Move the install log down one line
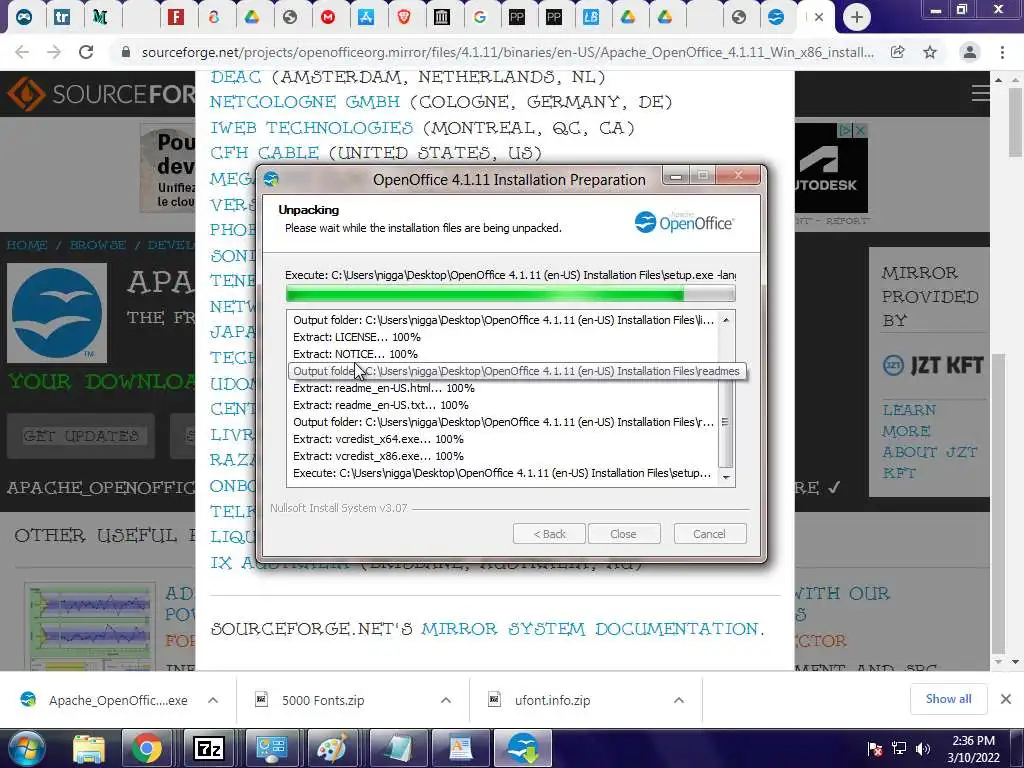 (x=726, y=478)
